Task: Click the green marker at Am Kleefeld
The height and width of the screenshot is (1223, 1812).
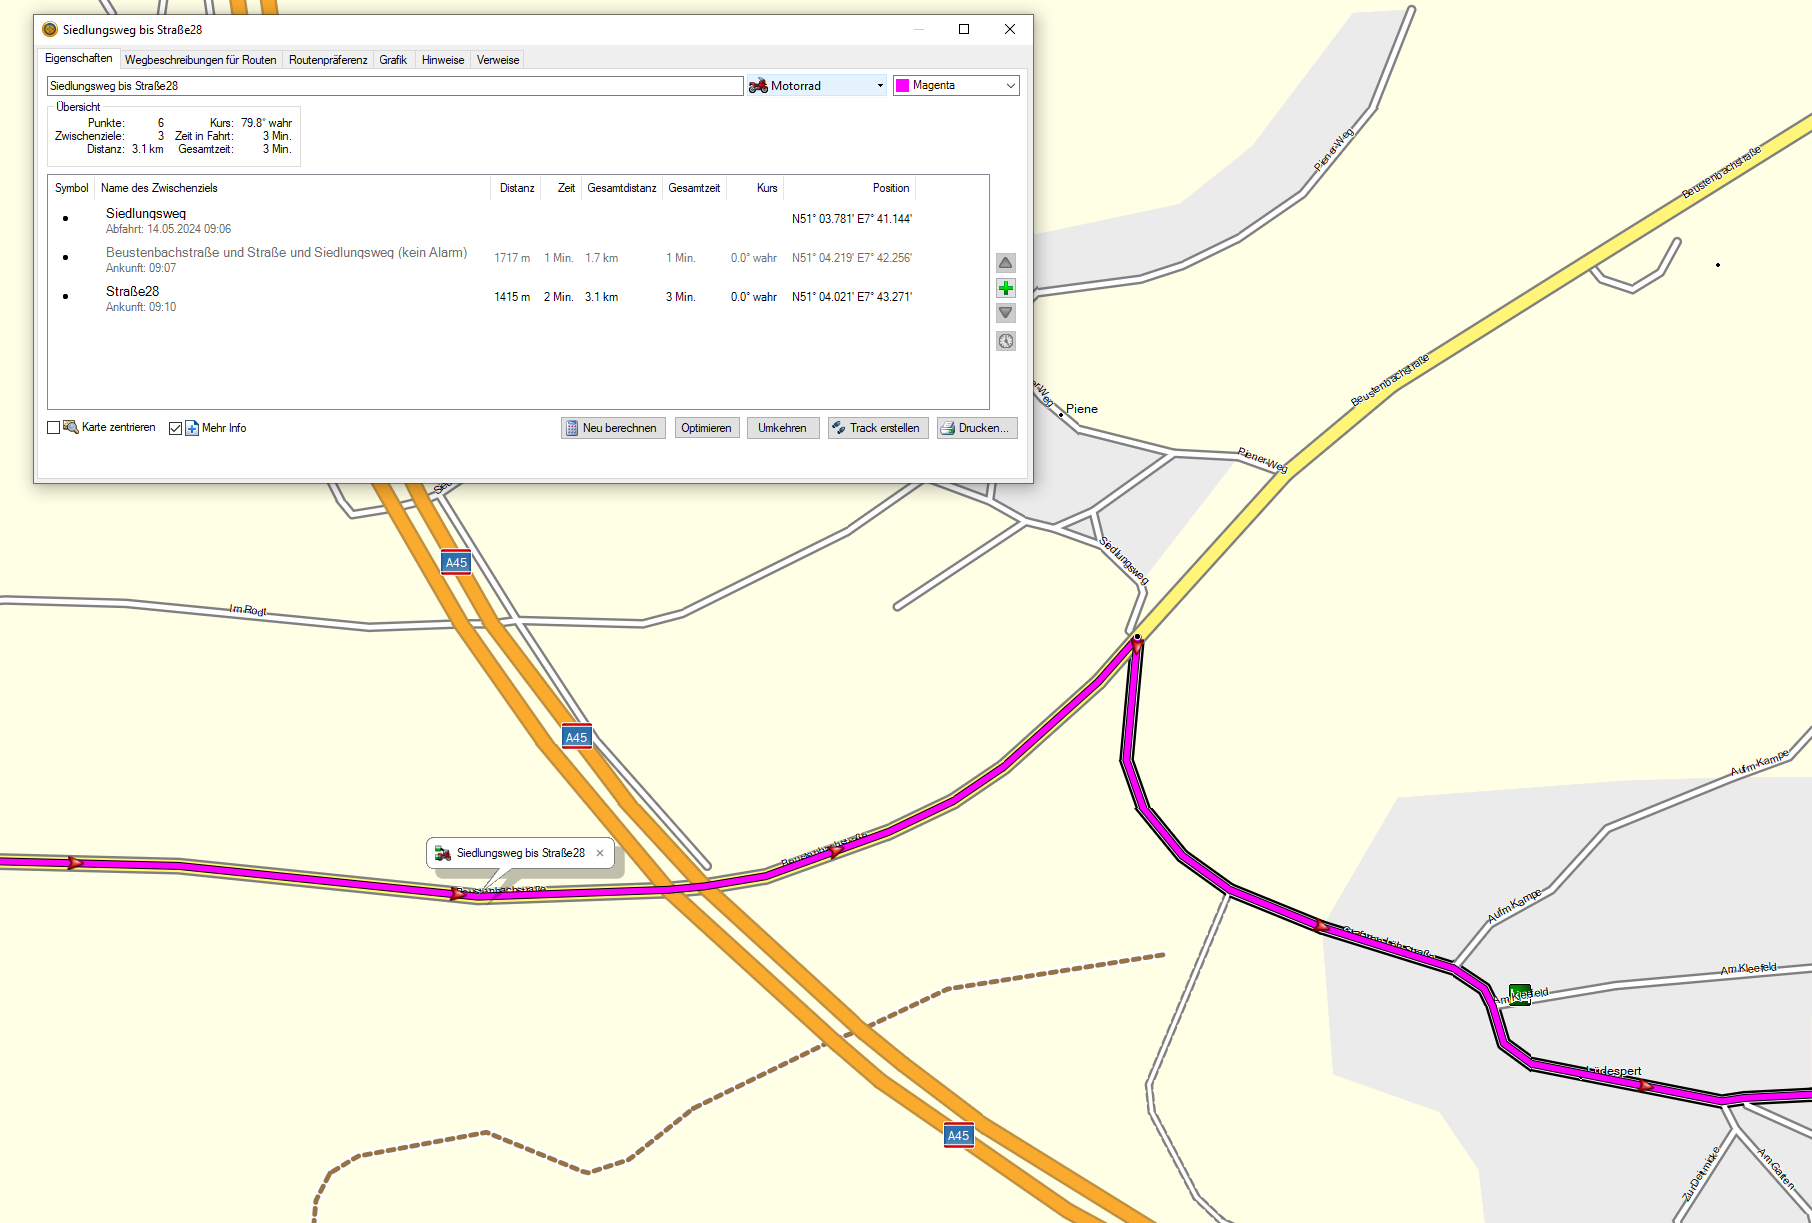Action: [x=1519, y=994]
